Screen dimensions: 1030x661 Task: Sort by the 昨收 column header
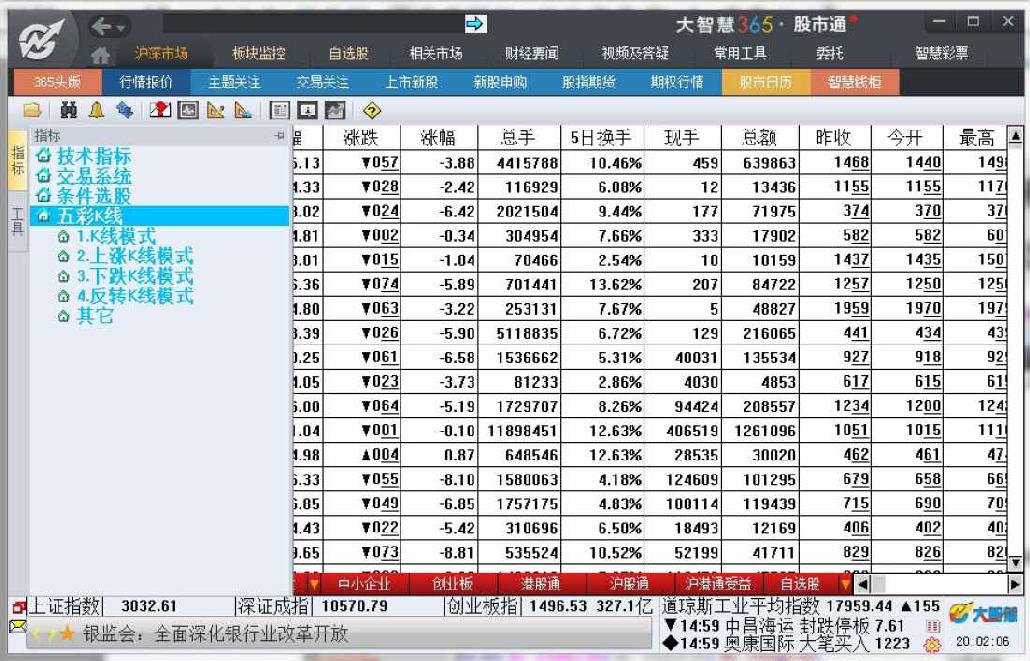[x=834, y=138]
